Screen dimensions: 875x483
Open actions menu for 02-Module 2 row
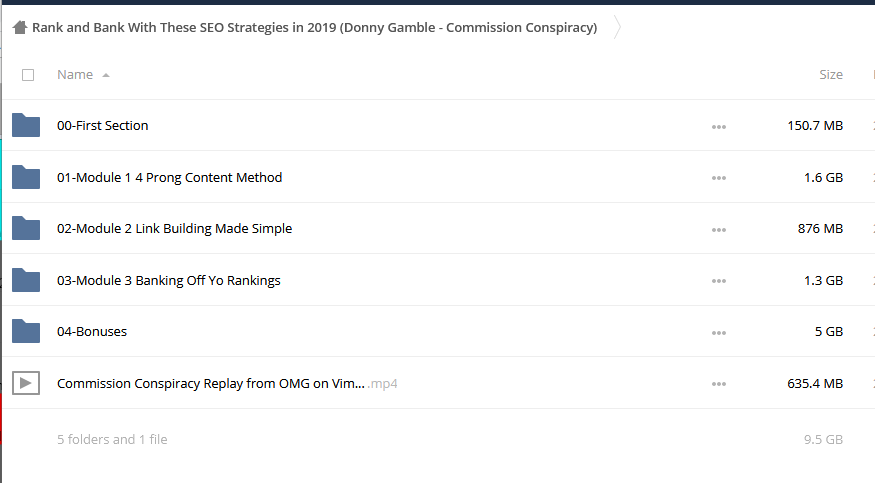coord(719,230)
